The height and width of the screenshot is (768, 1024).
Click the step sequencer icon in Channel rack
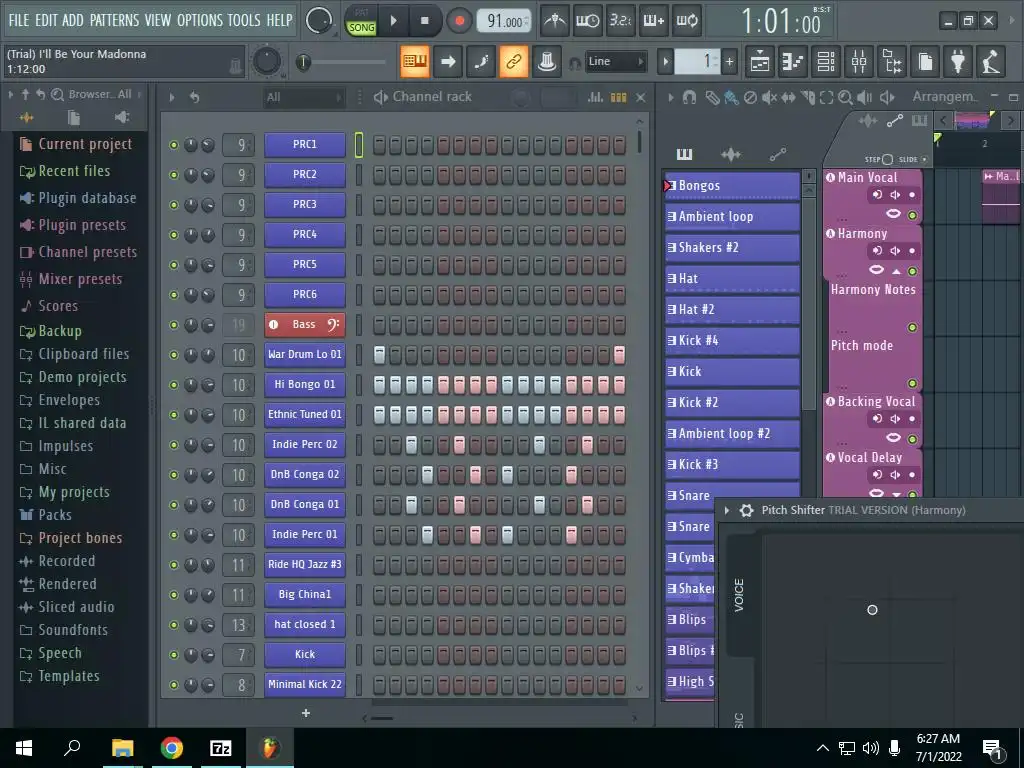(618, 97)
